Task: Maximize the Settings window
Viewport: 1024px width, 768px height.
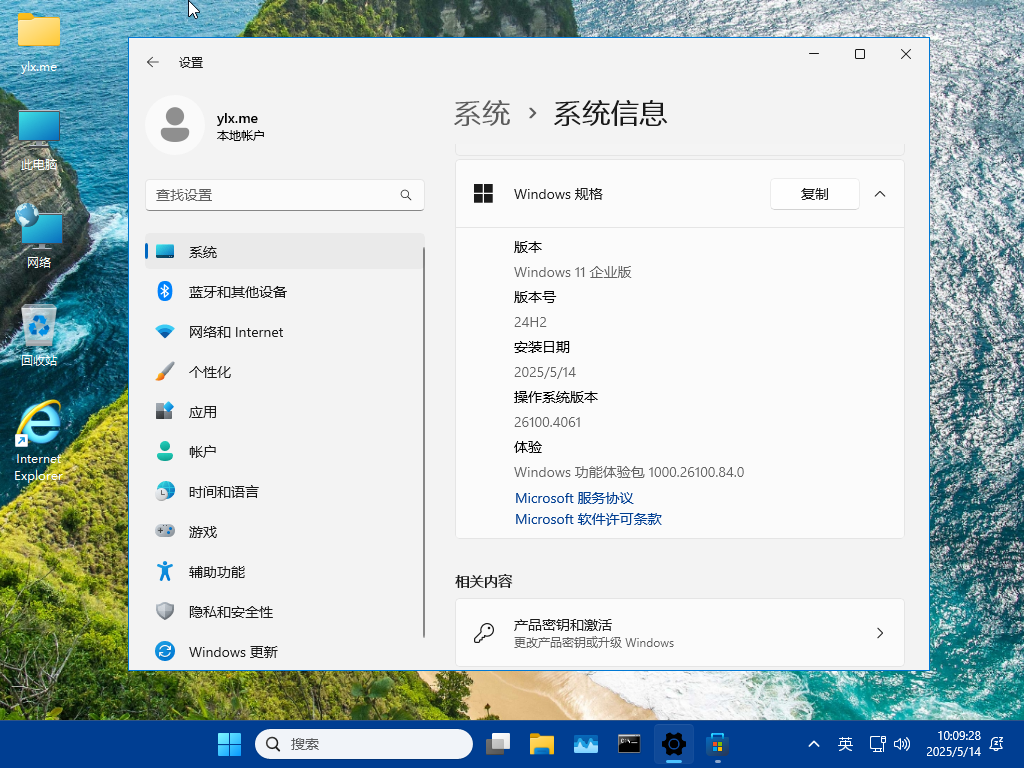Action: [859, 54]
